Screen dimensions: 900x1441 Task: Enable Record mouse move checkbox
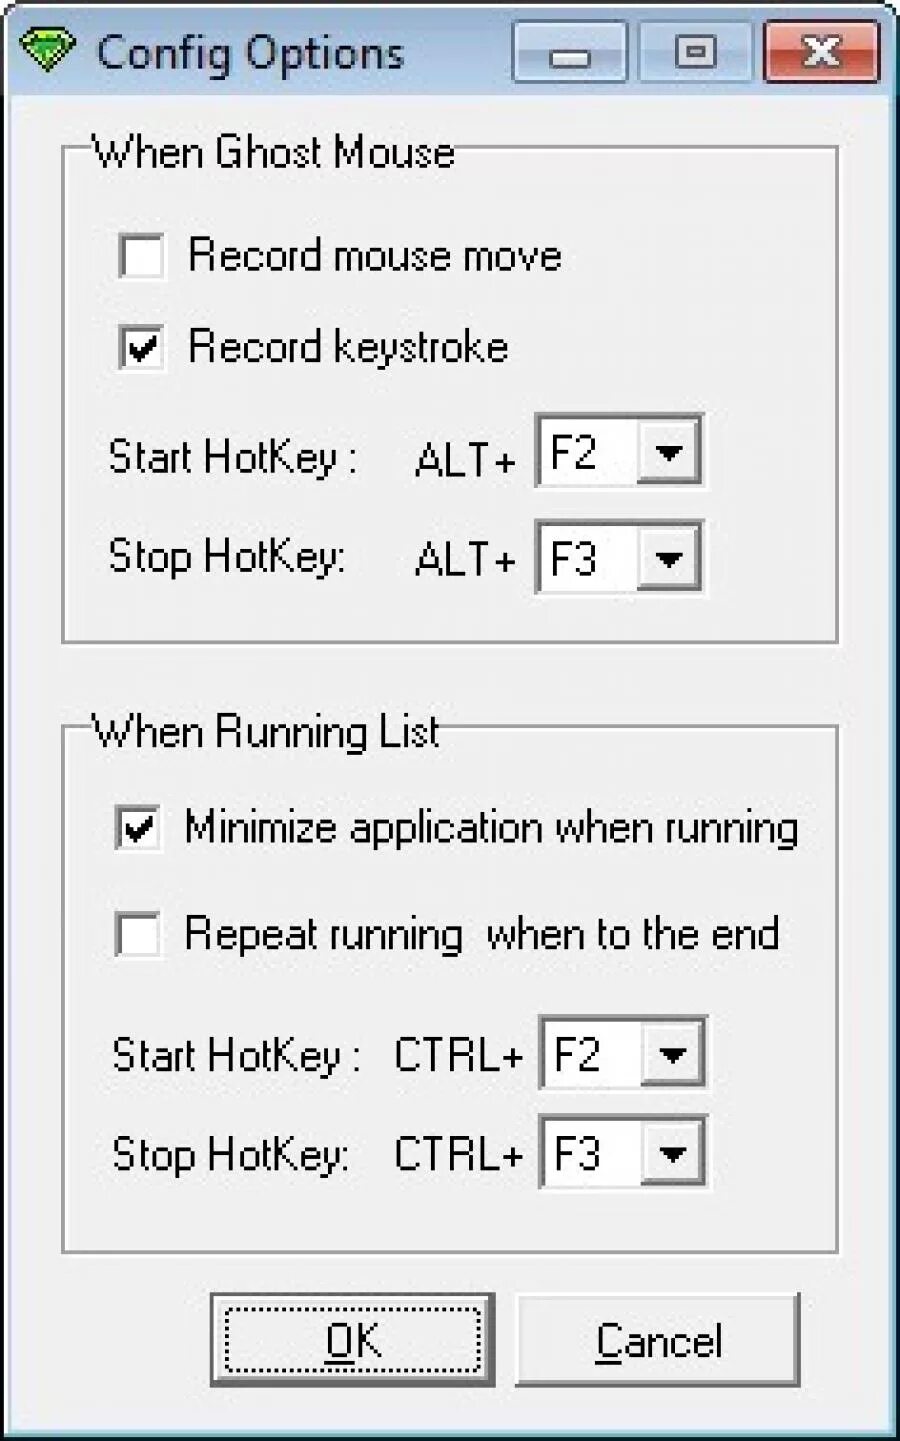tap(141, 256)
